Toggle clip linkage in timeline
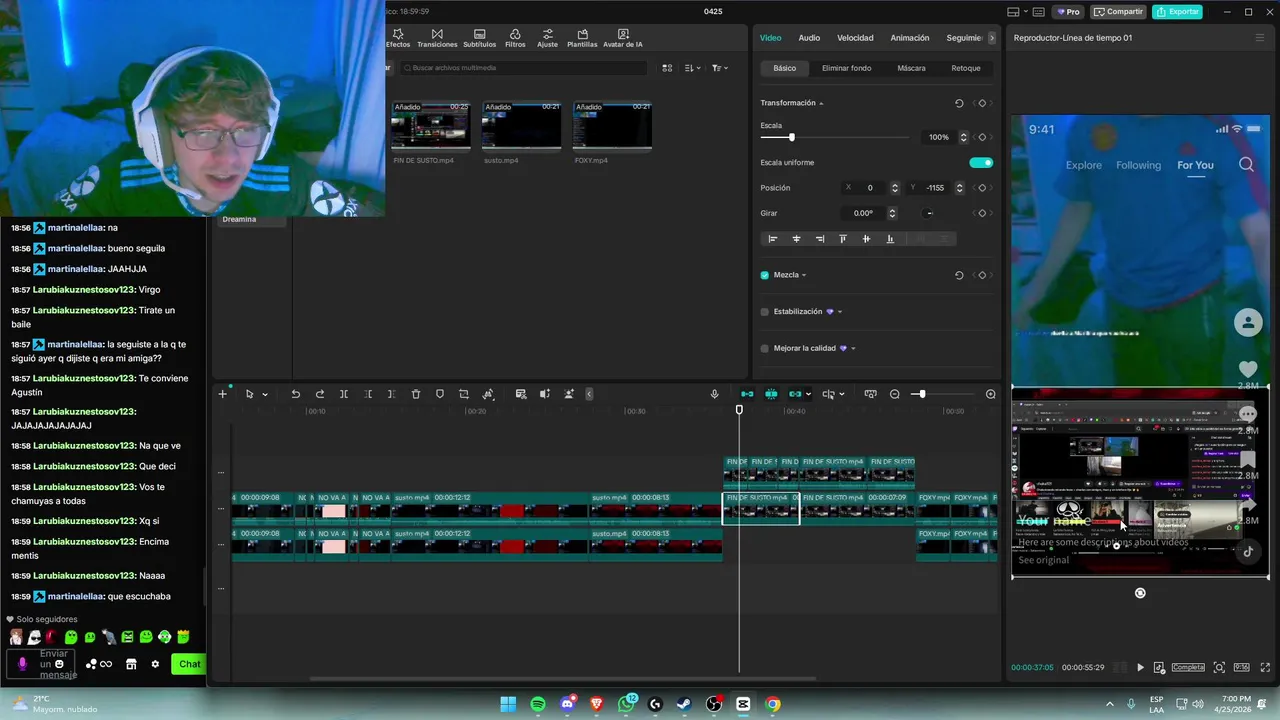 coord(795,394)
